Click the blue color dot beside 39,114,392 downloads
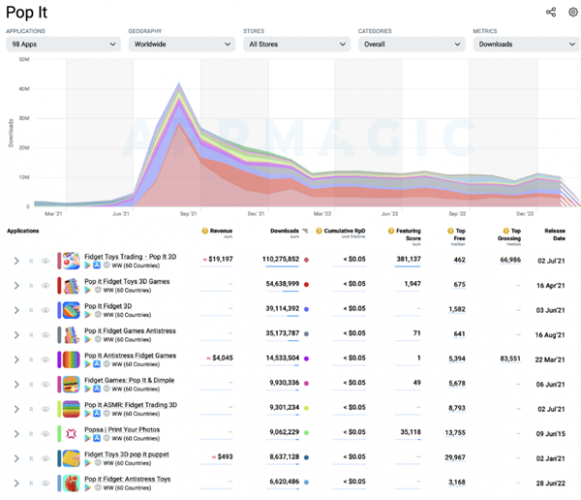 point(306,309)
